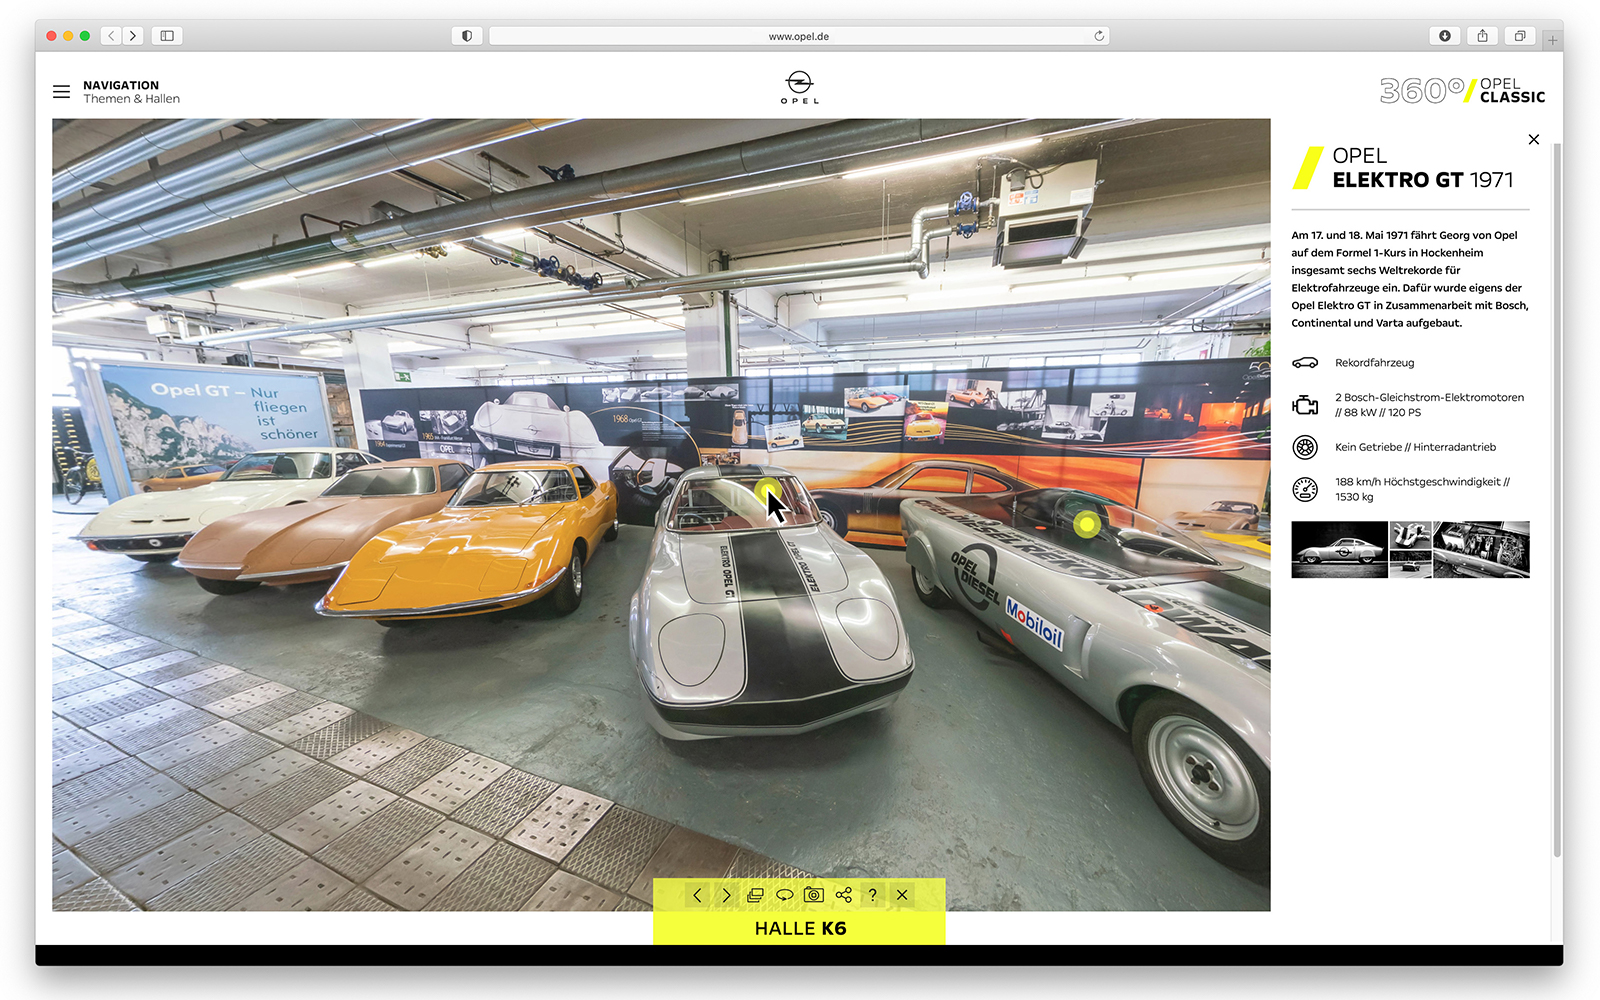Click the Safari share button
The image size is (1600, 1000).
pos(1482,36)
